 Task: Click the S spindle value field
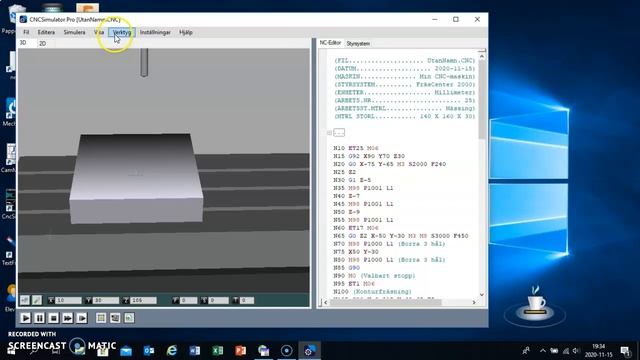[218, 300]
